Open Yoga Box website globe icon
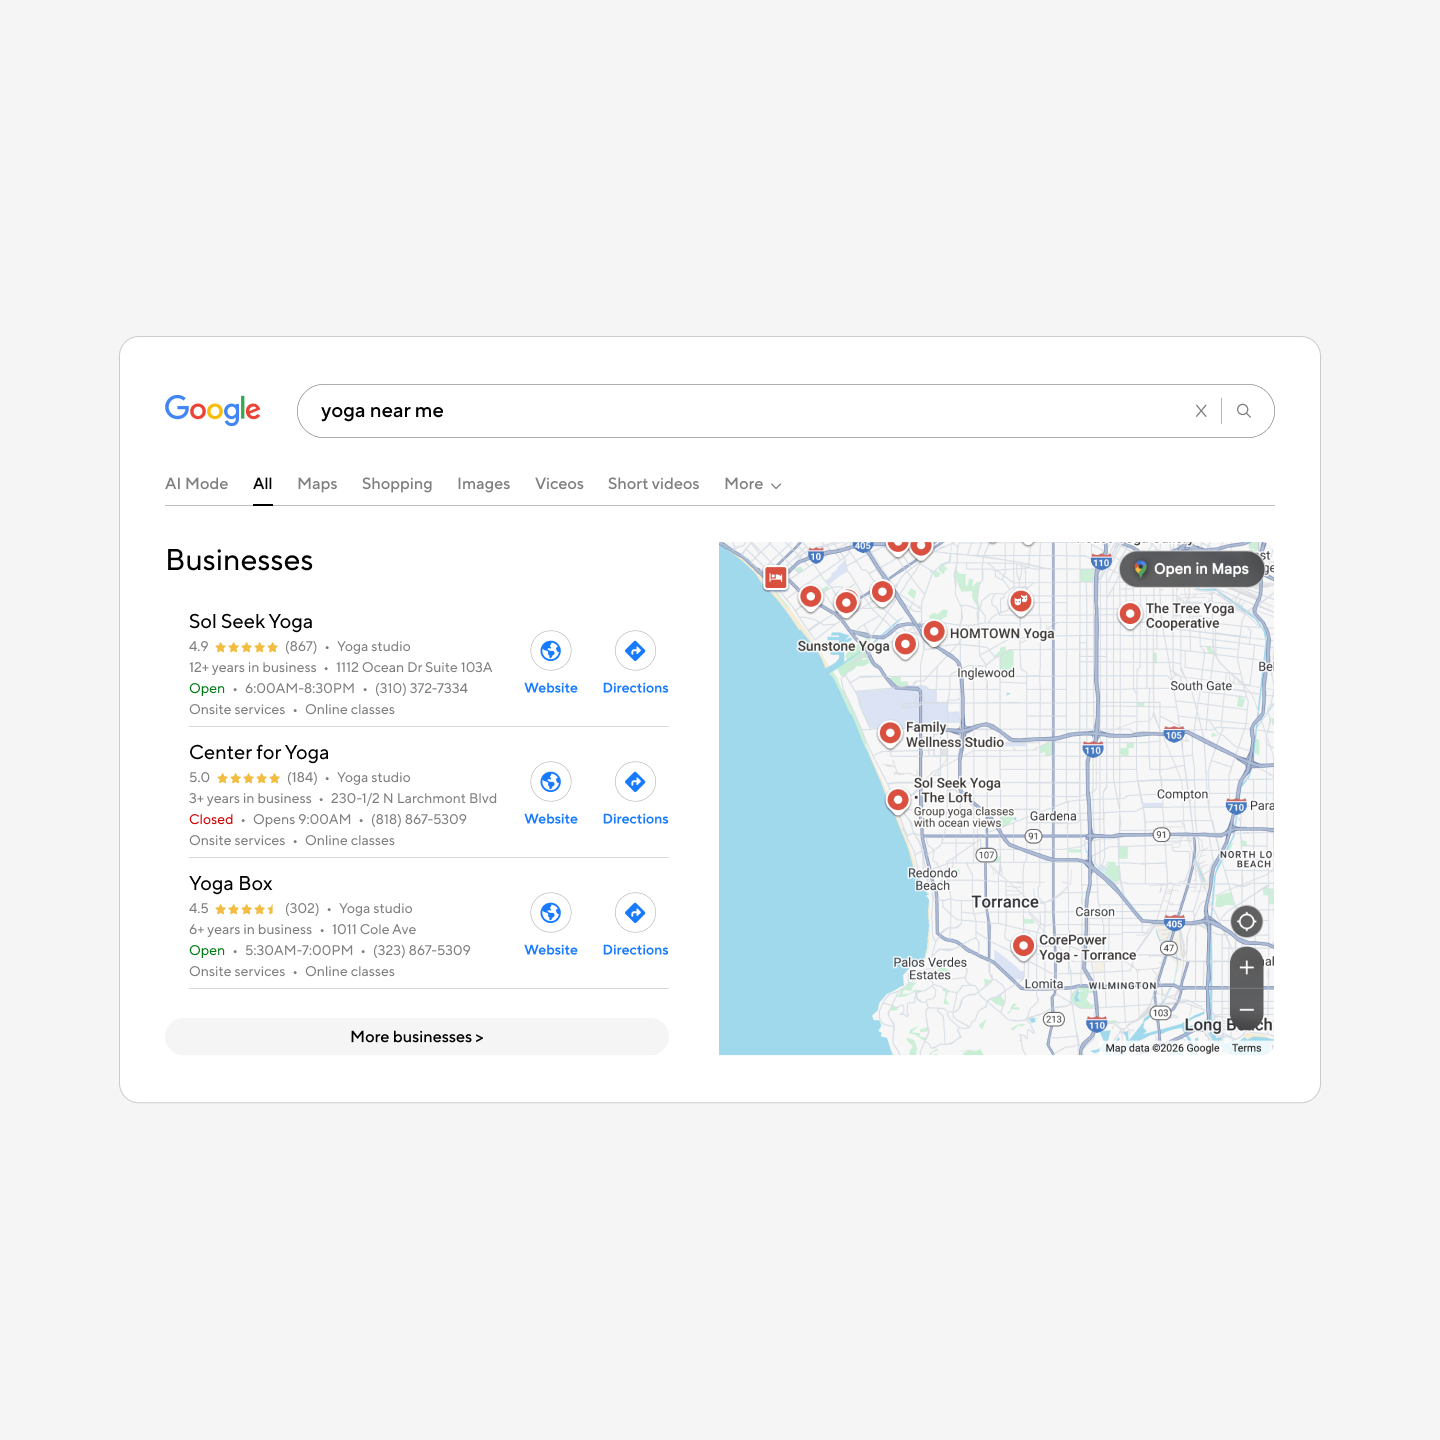The width and height of the screenshot is (1440, 1440). [551, 914]
